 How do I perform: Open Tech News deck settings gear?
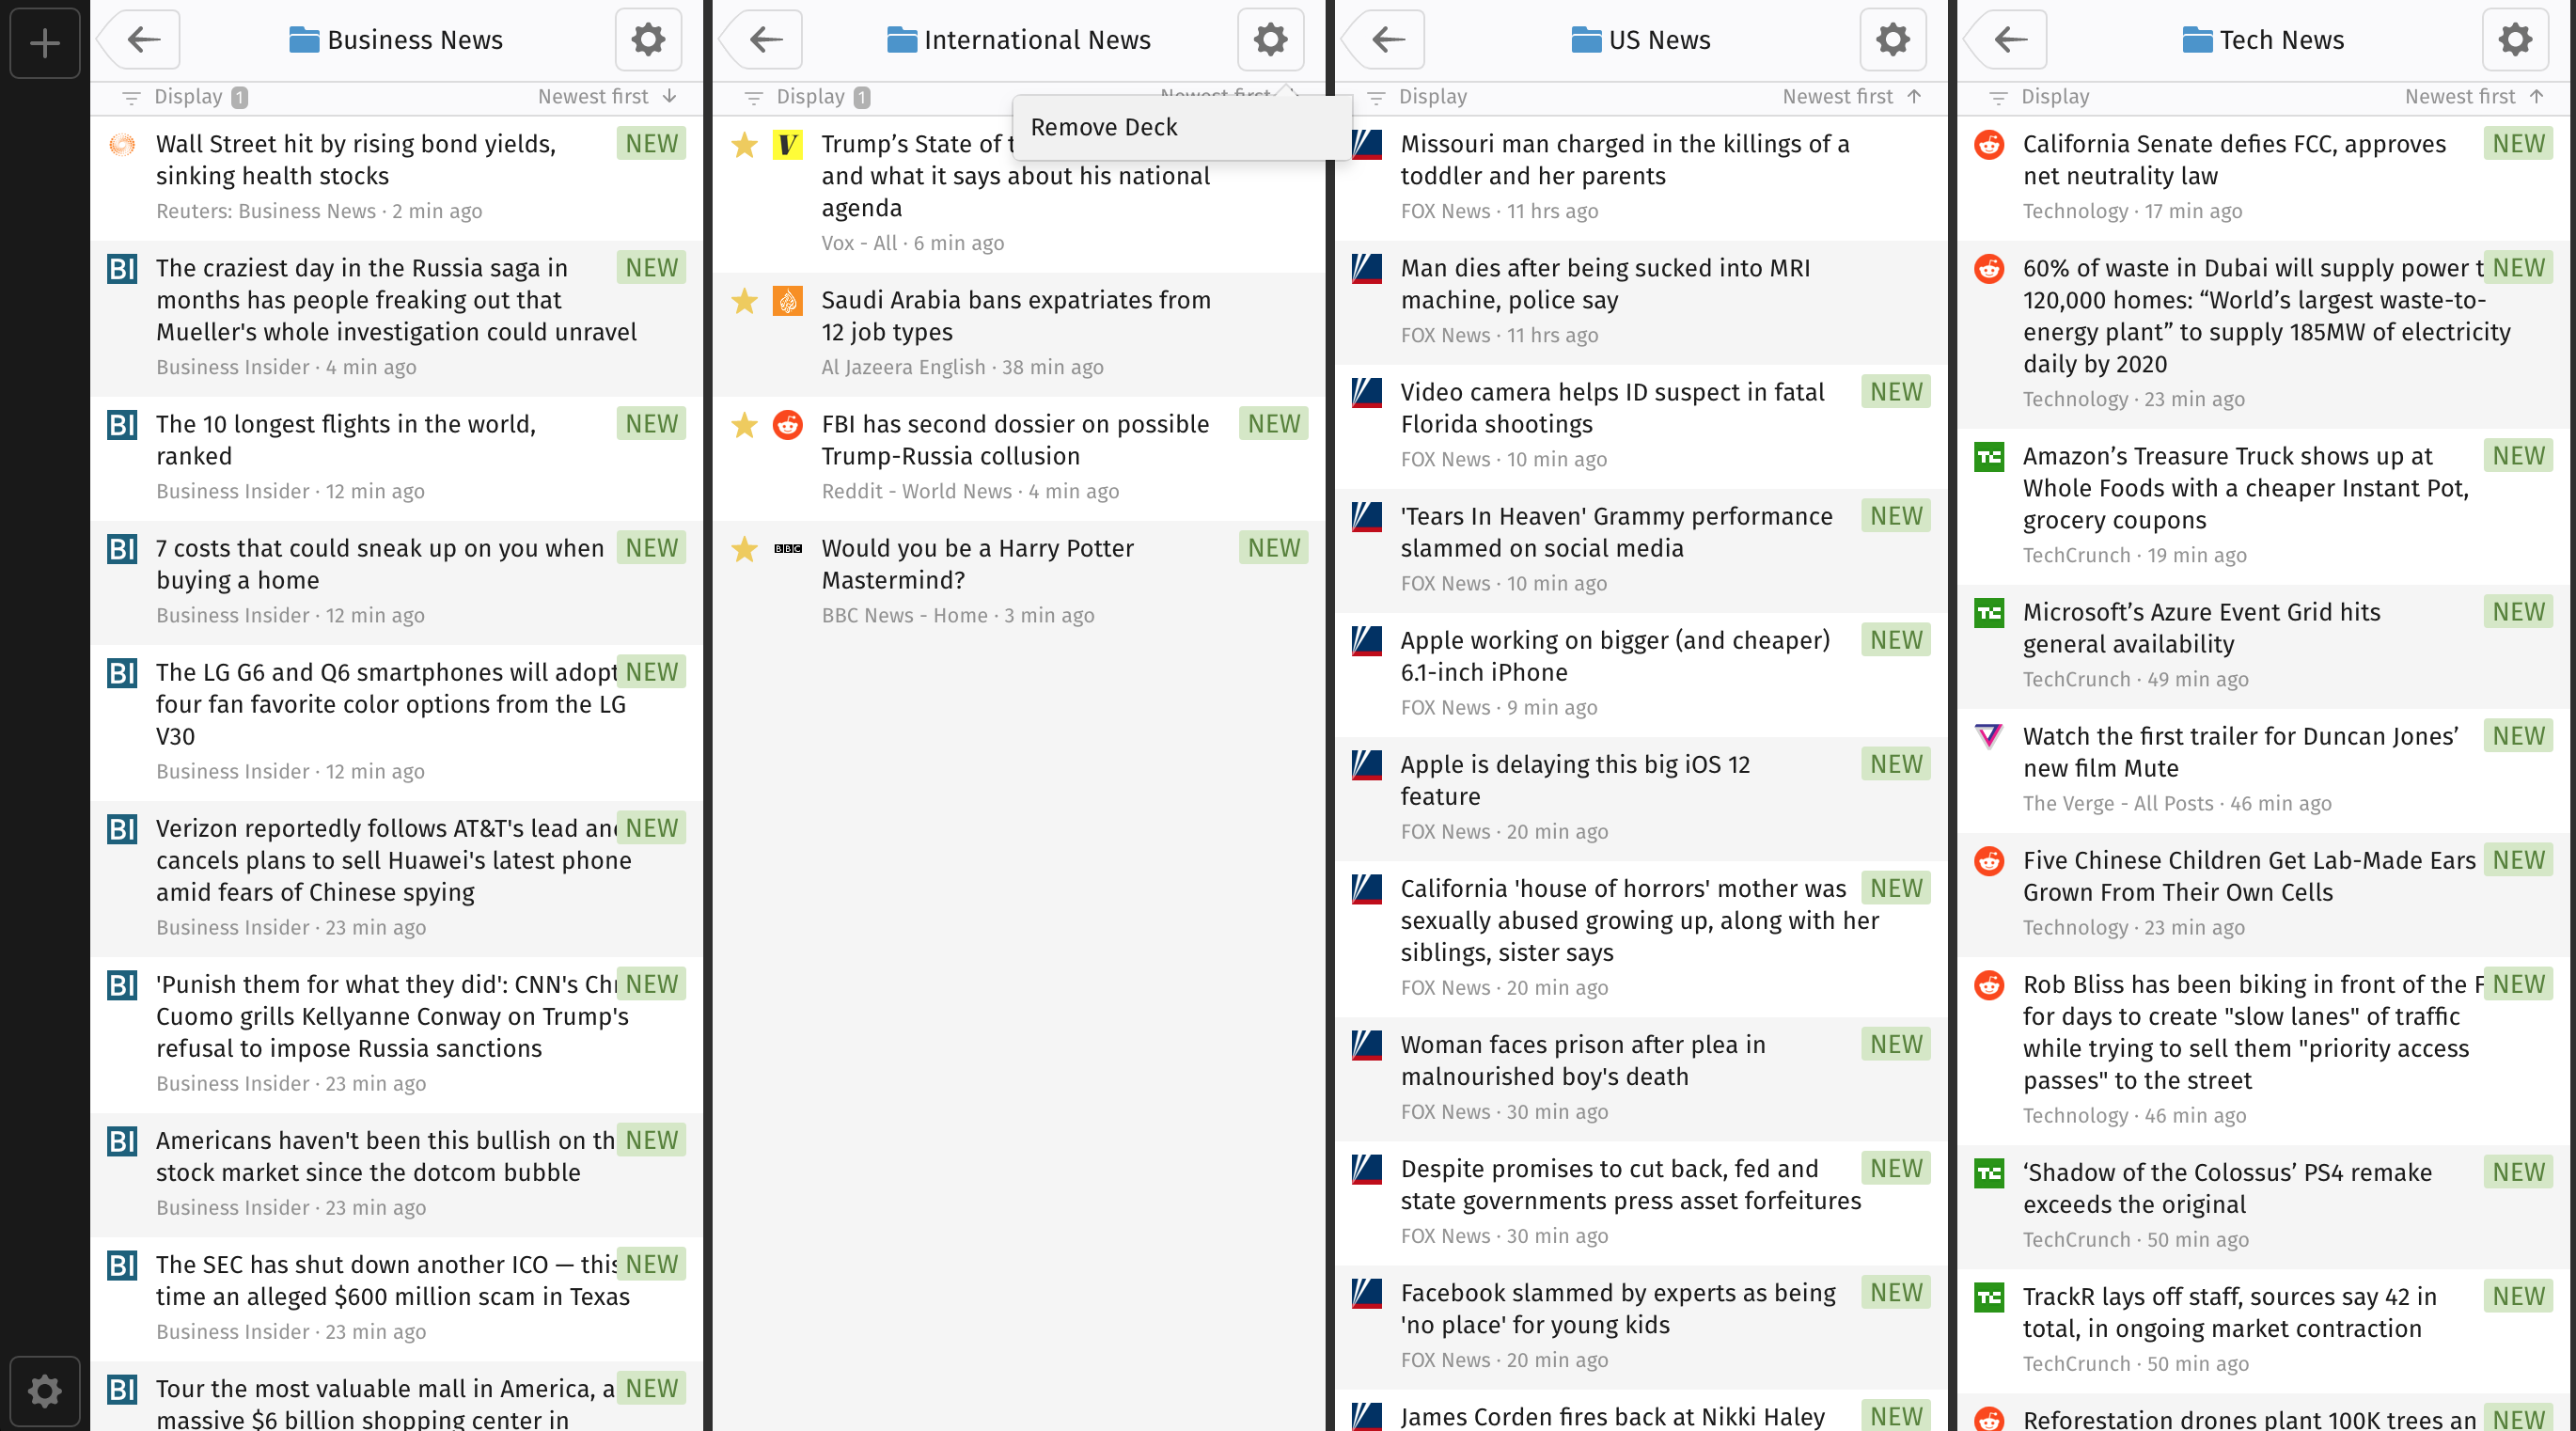(2515, 40)
